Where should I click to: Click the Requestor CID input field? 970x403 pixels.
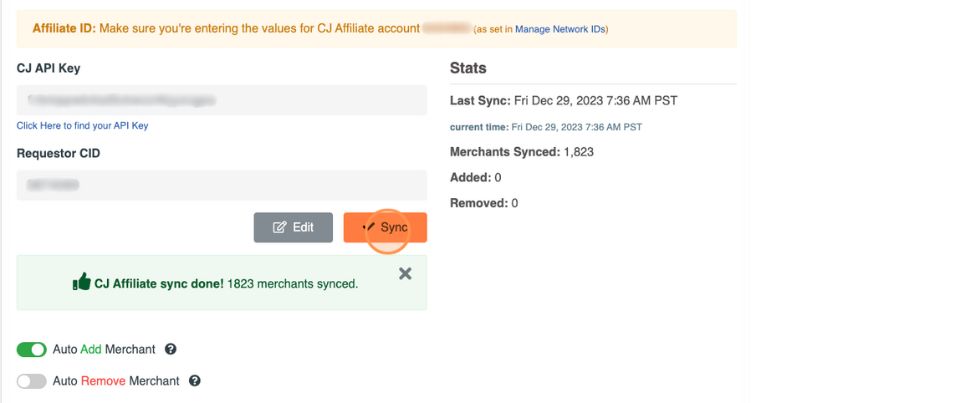(221, 185)
